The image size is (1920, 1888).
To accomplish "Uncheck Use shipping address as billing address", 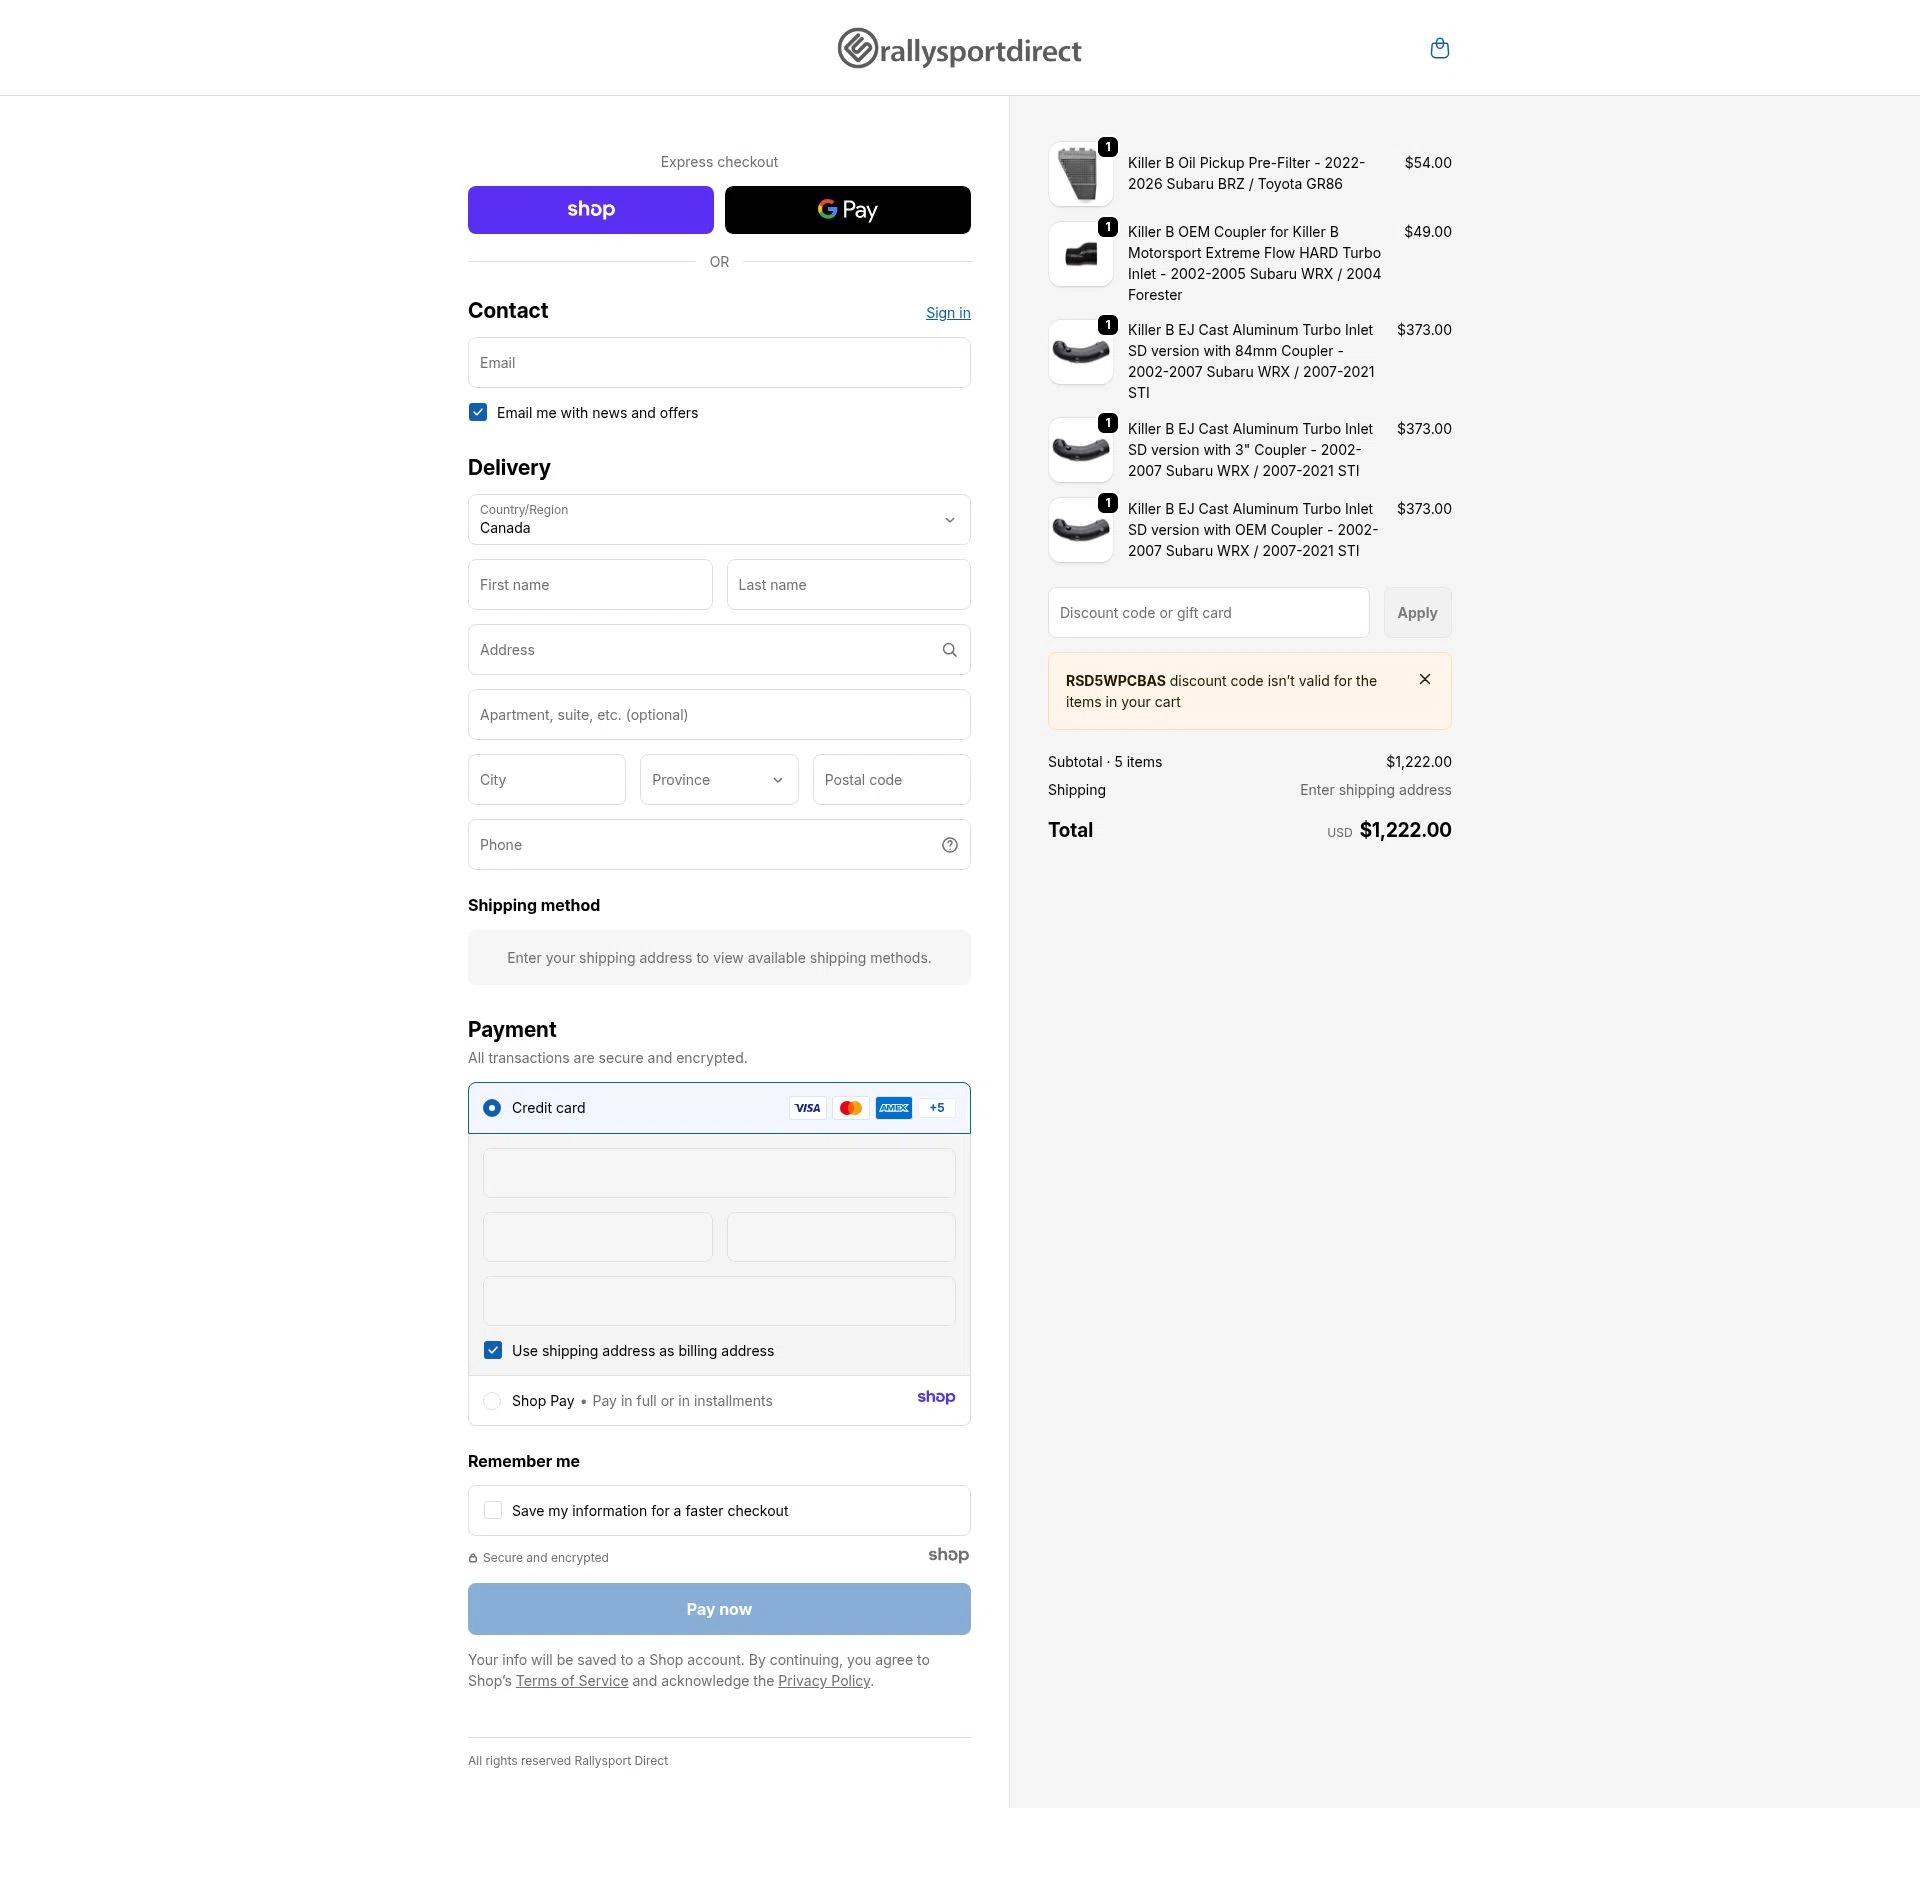I will (x=492, y=1350).
